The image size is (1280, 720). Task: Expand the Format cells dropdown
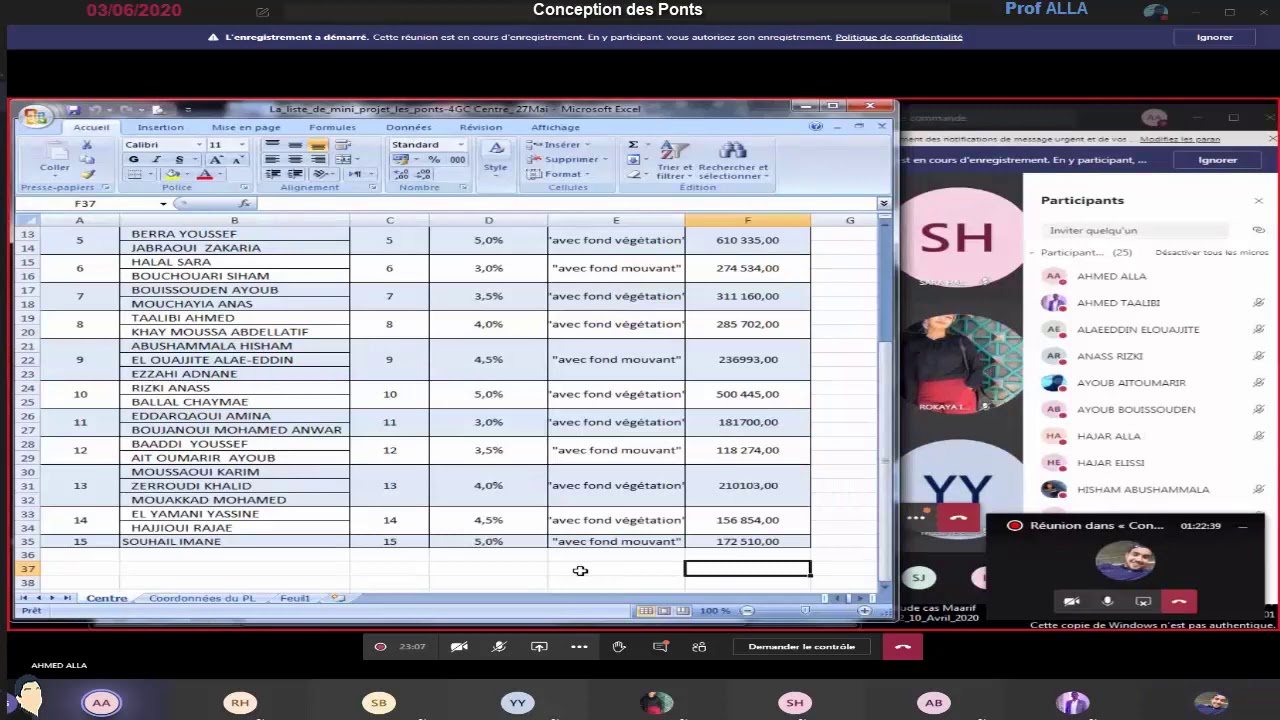(x=588, y=174)
